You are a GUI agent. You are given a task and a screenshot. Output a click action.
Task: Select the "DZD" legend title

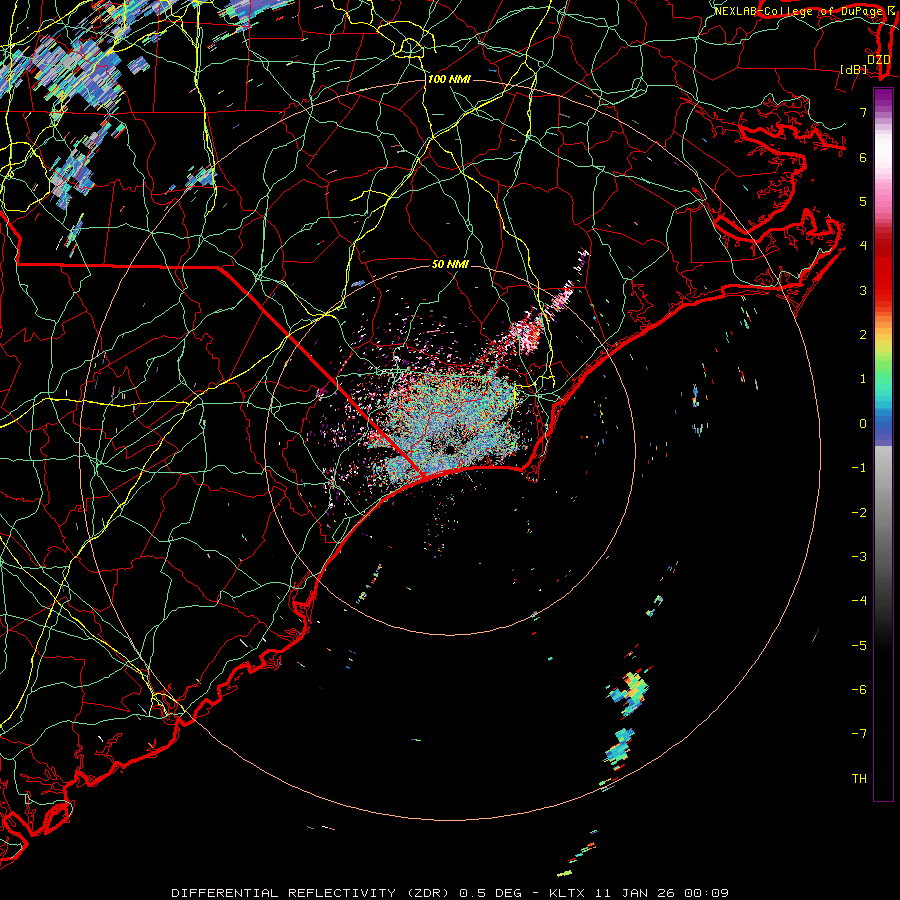tap(879, 60)
